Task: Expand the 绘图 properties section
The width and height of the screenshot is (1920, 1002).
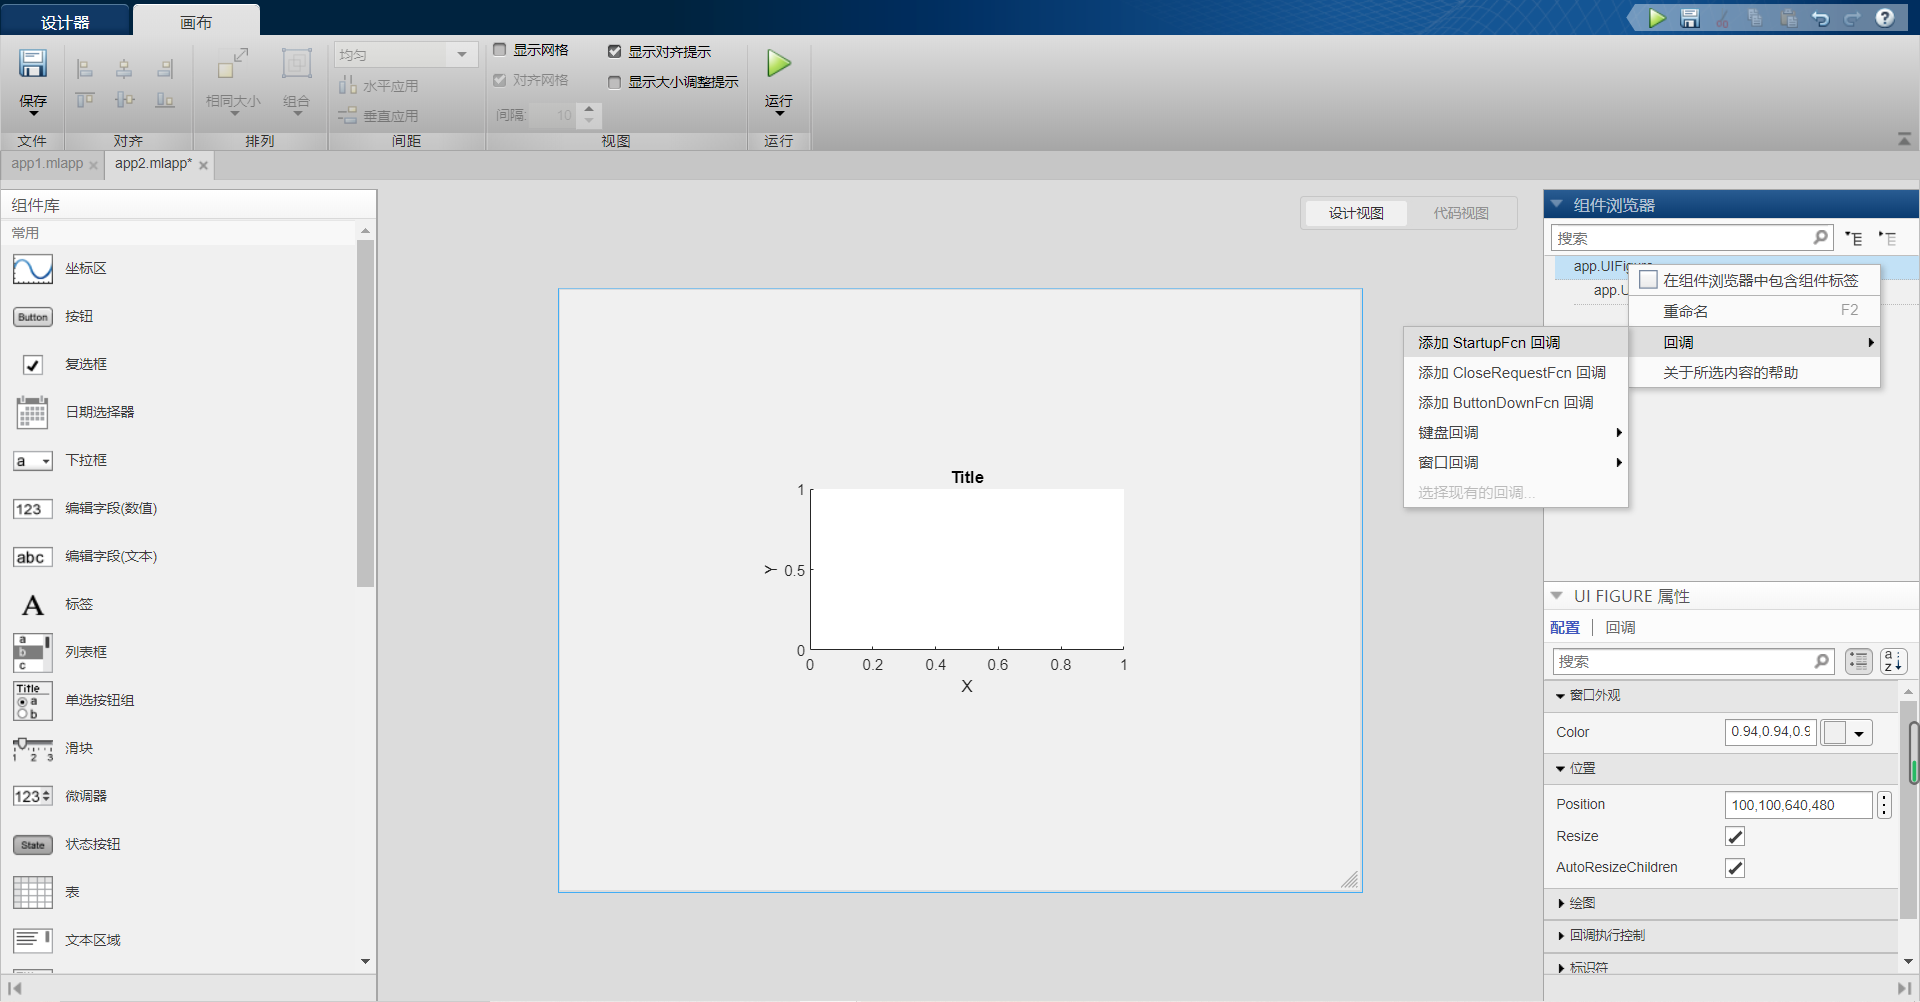Action: coord(1581,902)
